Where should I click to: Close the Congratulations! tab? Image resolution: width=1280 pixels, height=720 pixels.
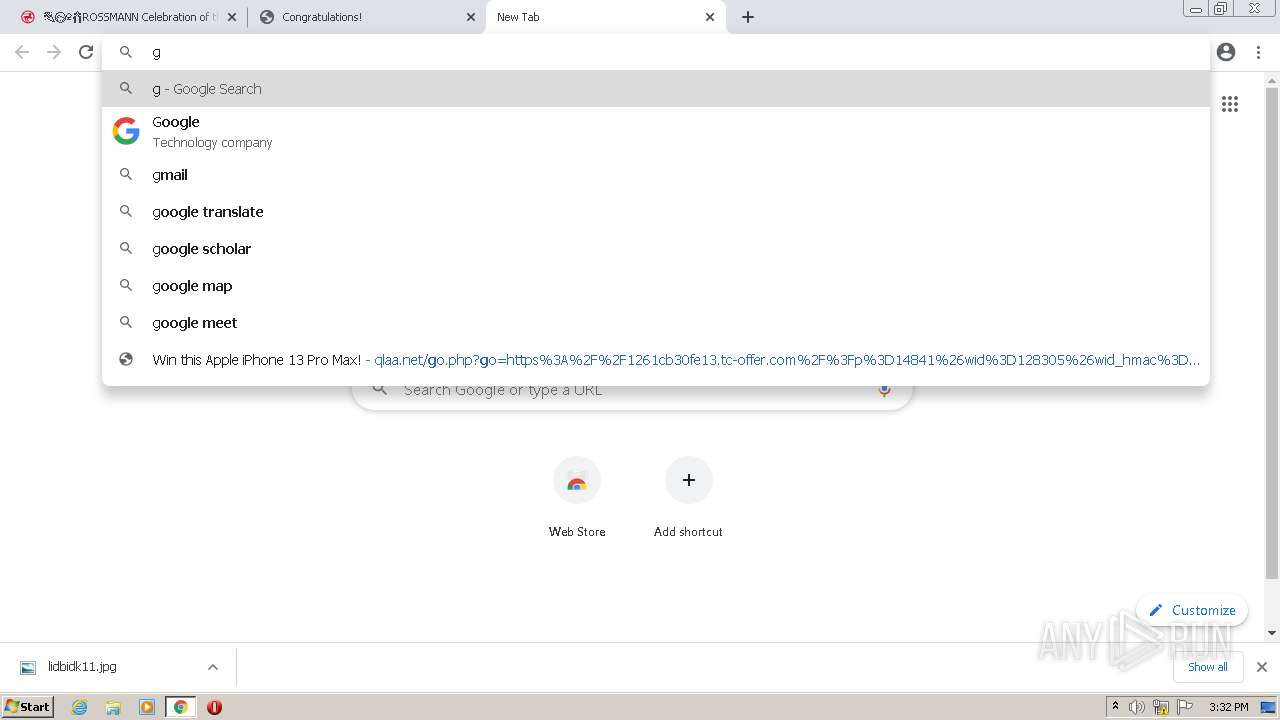[x=471, y=17]
